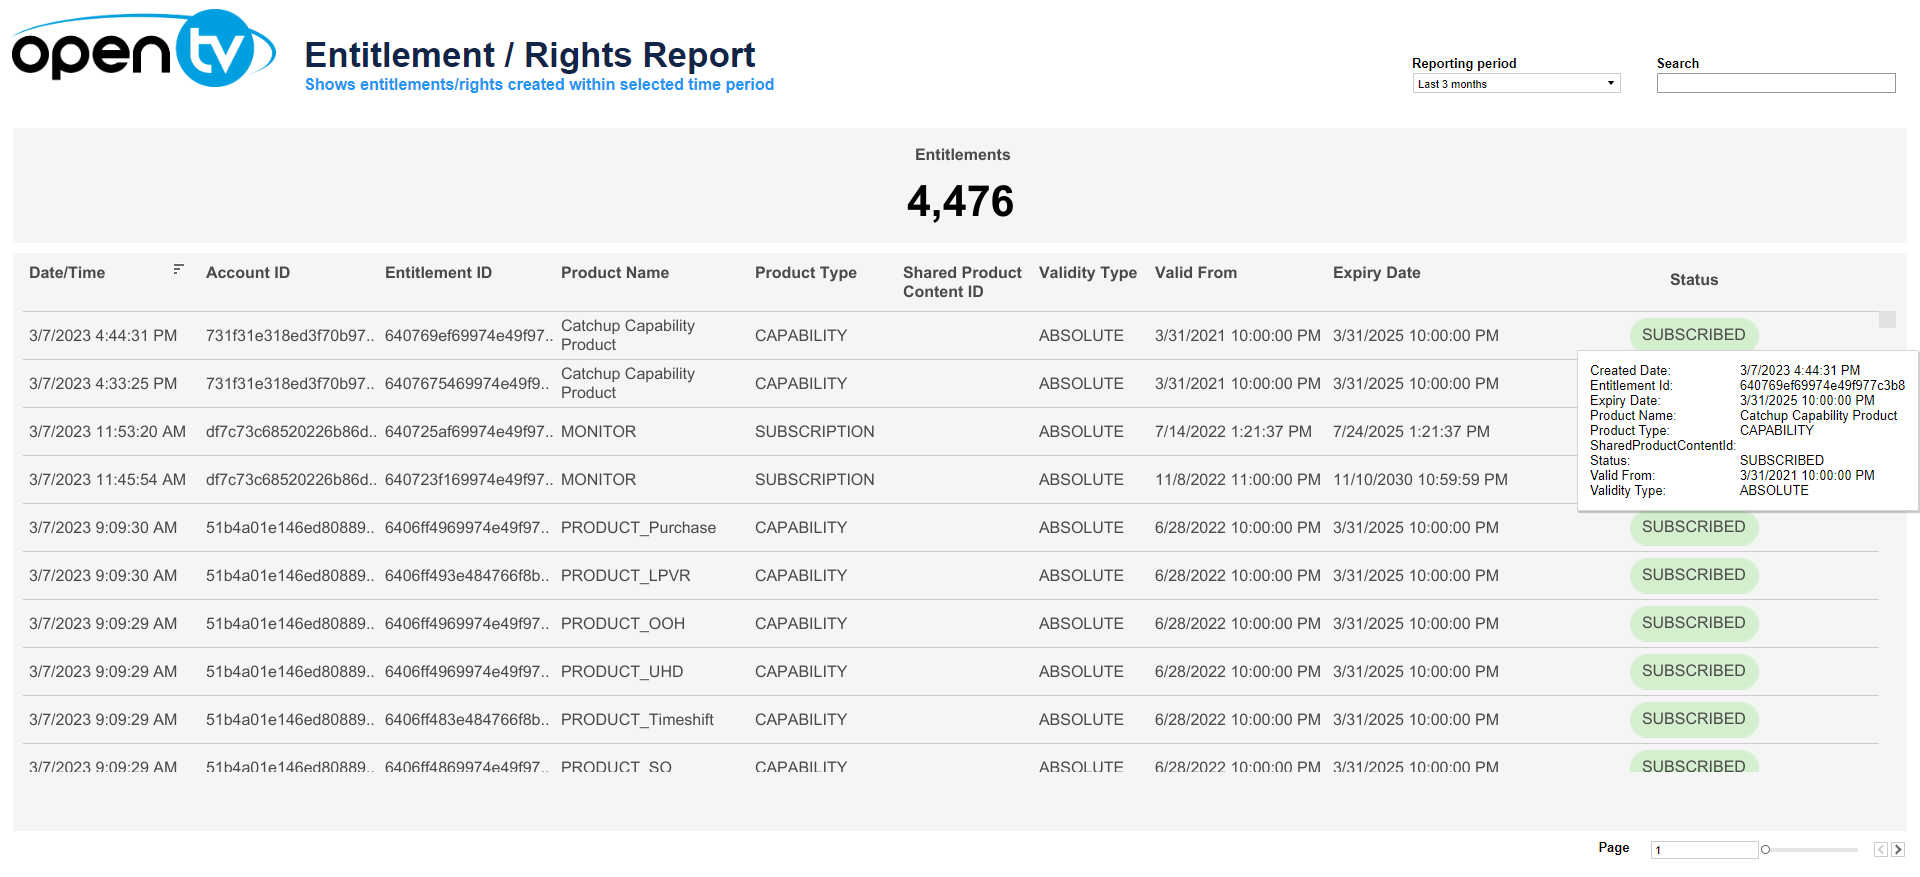The width and height of the screenshot is (1920, 877).
Task: Click the OpenTV logo
Action: pyautogui.click(x=143, y=49)
